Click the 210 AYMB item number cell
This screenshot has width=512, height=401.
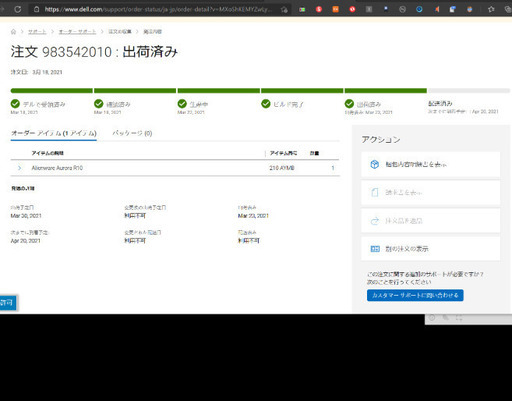pos(282,168)
